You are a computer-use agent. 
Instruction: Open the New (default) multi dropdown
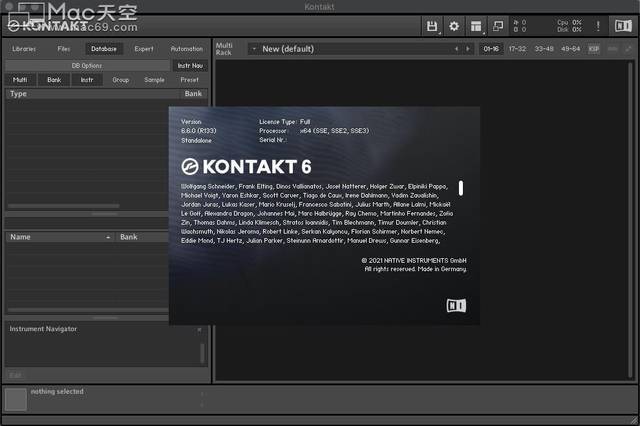point(351,49)
